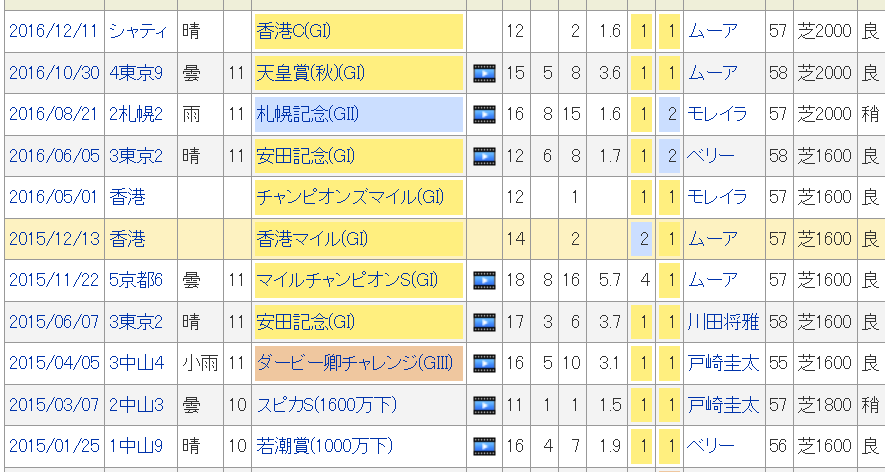Open the シャティン venue link
The width and height of the screenshot is (885, 472).
click(x=139, y=31)
